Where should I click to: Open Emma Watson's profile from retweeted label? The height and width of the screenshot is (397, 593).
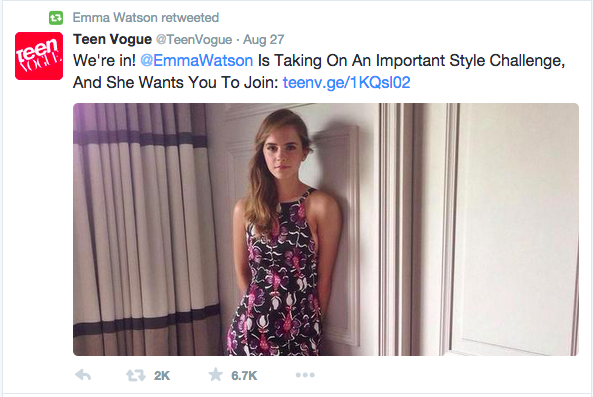(x=115, y=17)
